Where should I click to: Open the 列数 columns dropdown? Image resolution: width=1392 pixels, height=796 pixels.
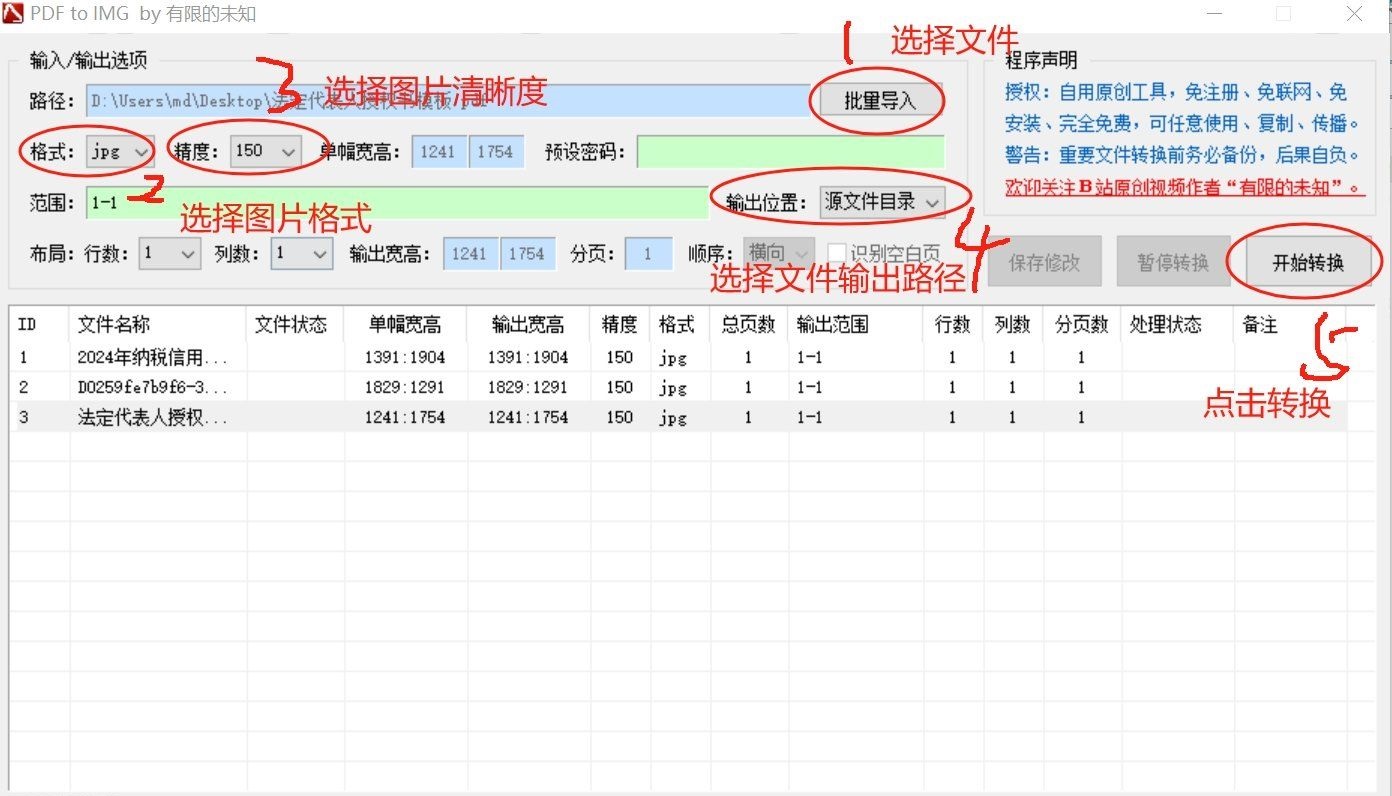pyautogui.click(x=302, y=254)
